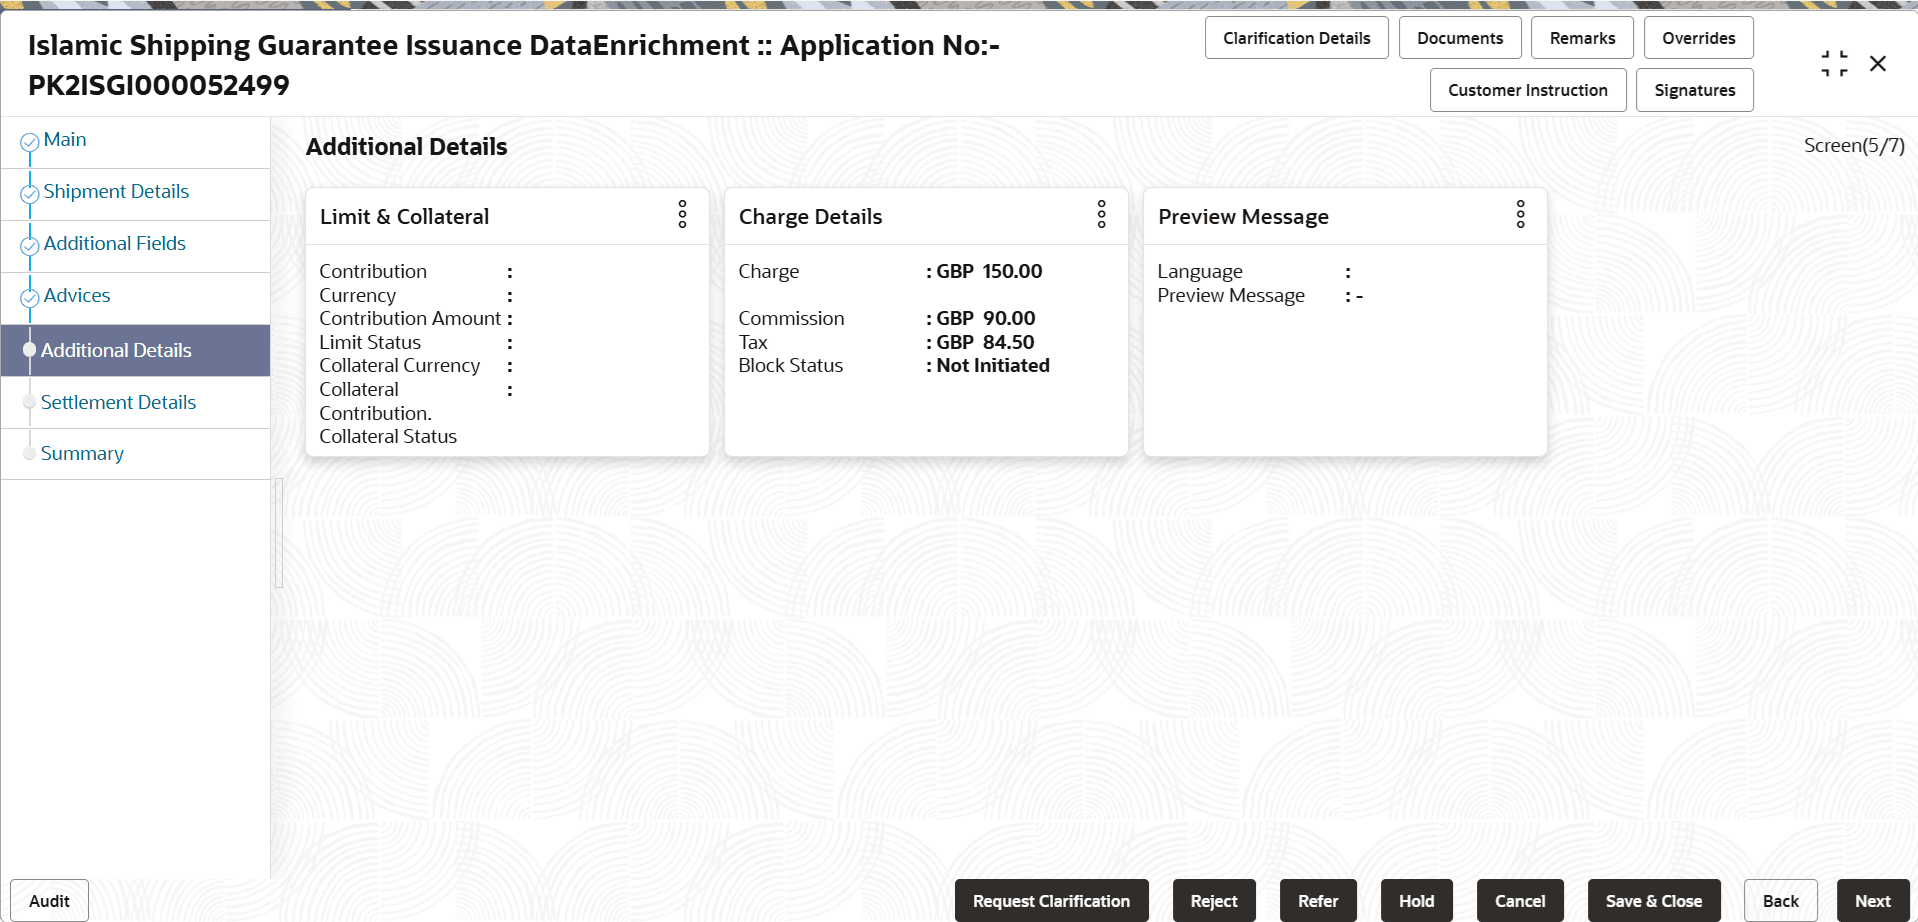This screenshot has width=1918, height=922.
Task: Click the Advices step checkmark icon
Action: (30, 298)
